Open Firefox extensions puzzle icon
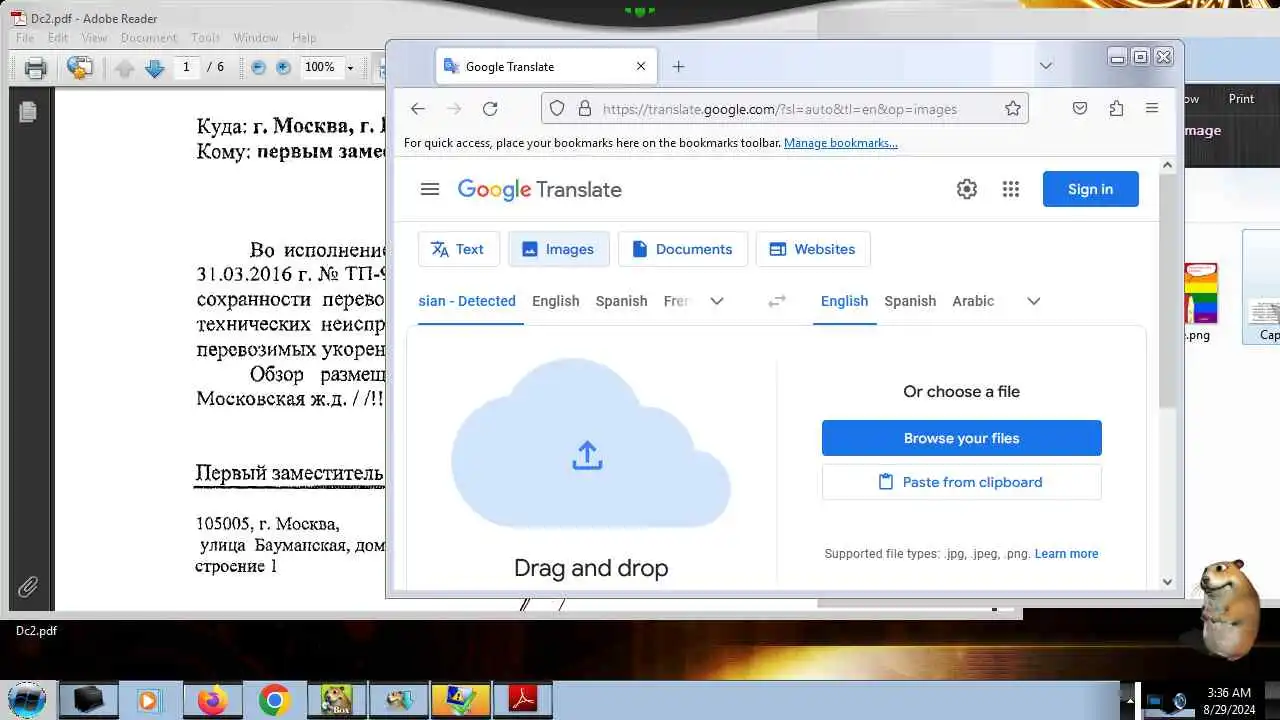The width and height of the screenshot is (1280, 720). (x=1116, y=109)
